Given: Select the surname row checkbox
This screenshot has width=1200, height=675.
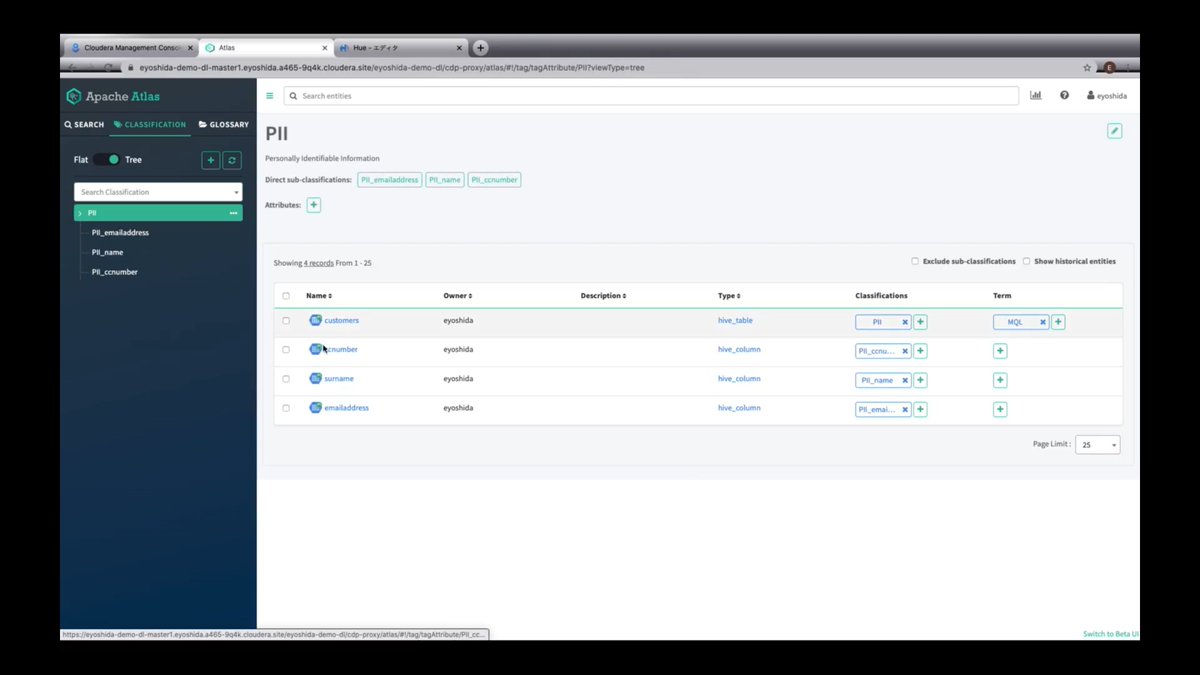Looking at the screenshot, I should point(286,379).
